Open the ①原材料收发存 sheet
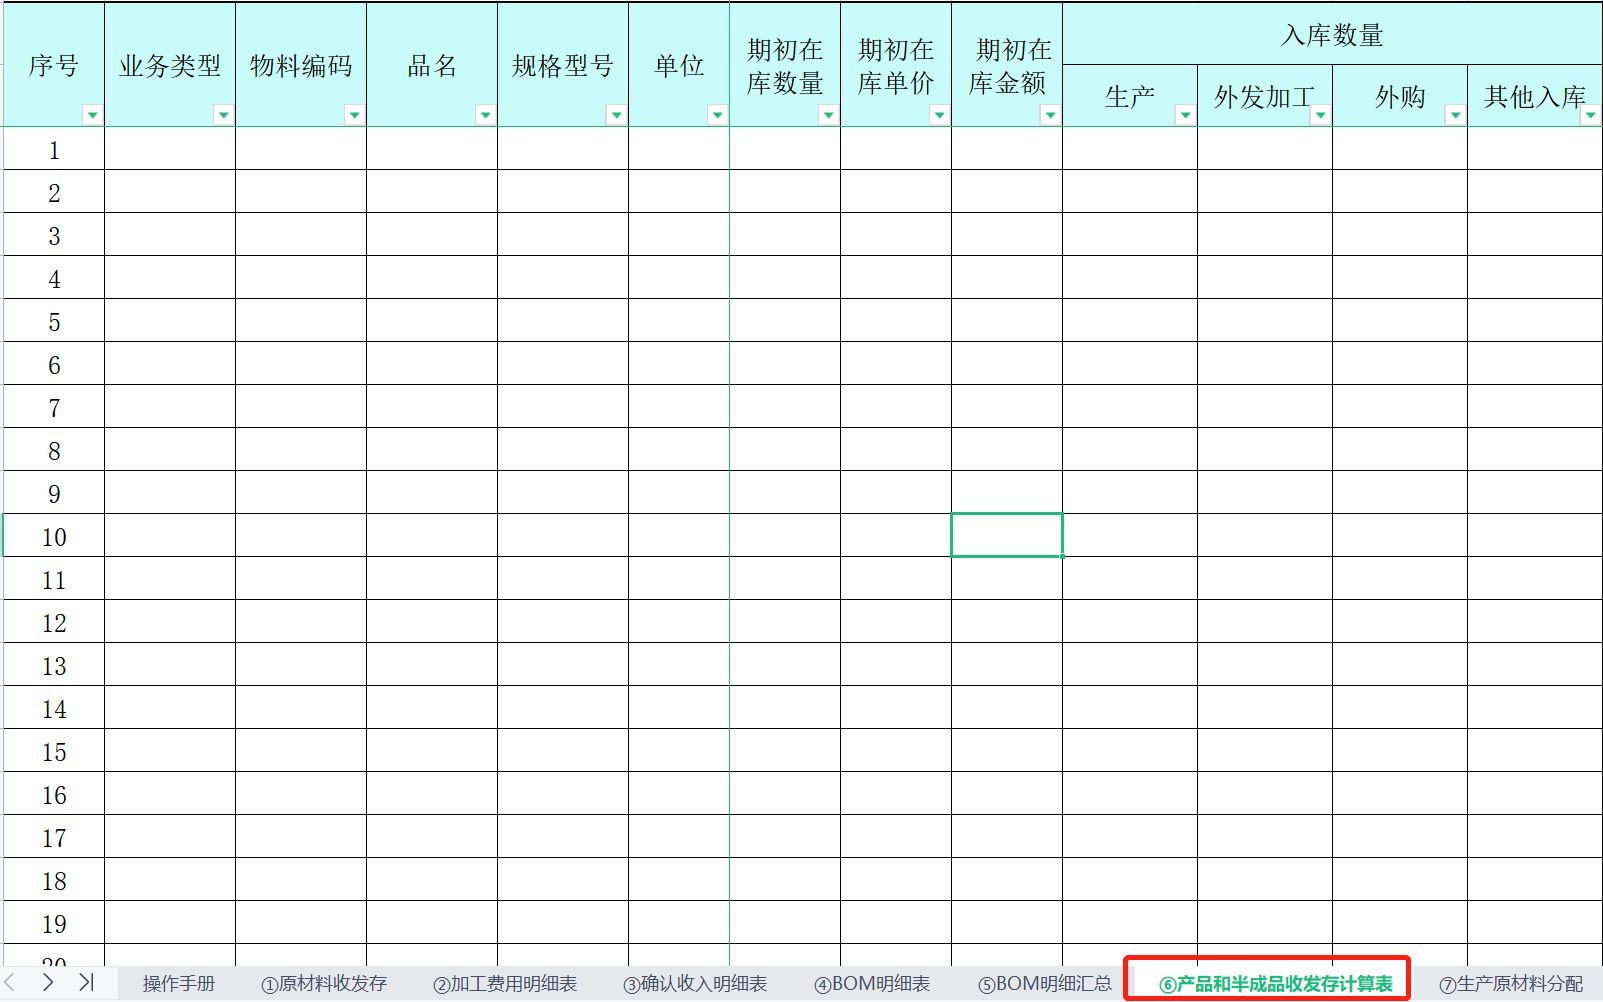 [327, 983]
